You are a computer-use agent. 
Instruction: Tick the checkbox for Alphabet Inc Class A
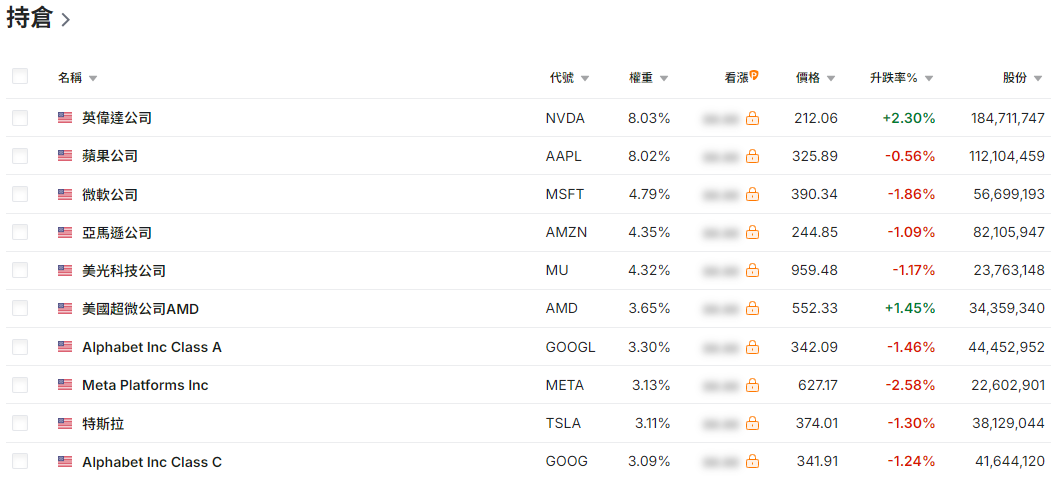pyautogui.click(x=20, y=347)
